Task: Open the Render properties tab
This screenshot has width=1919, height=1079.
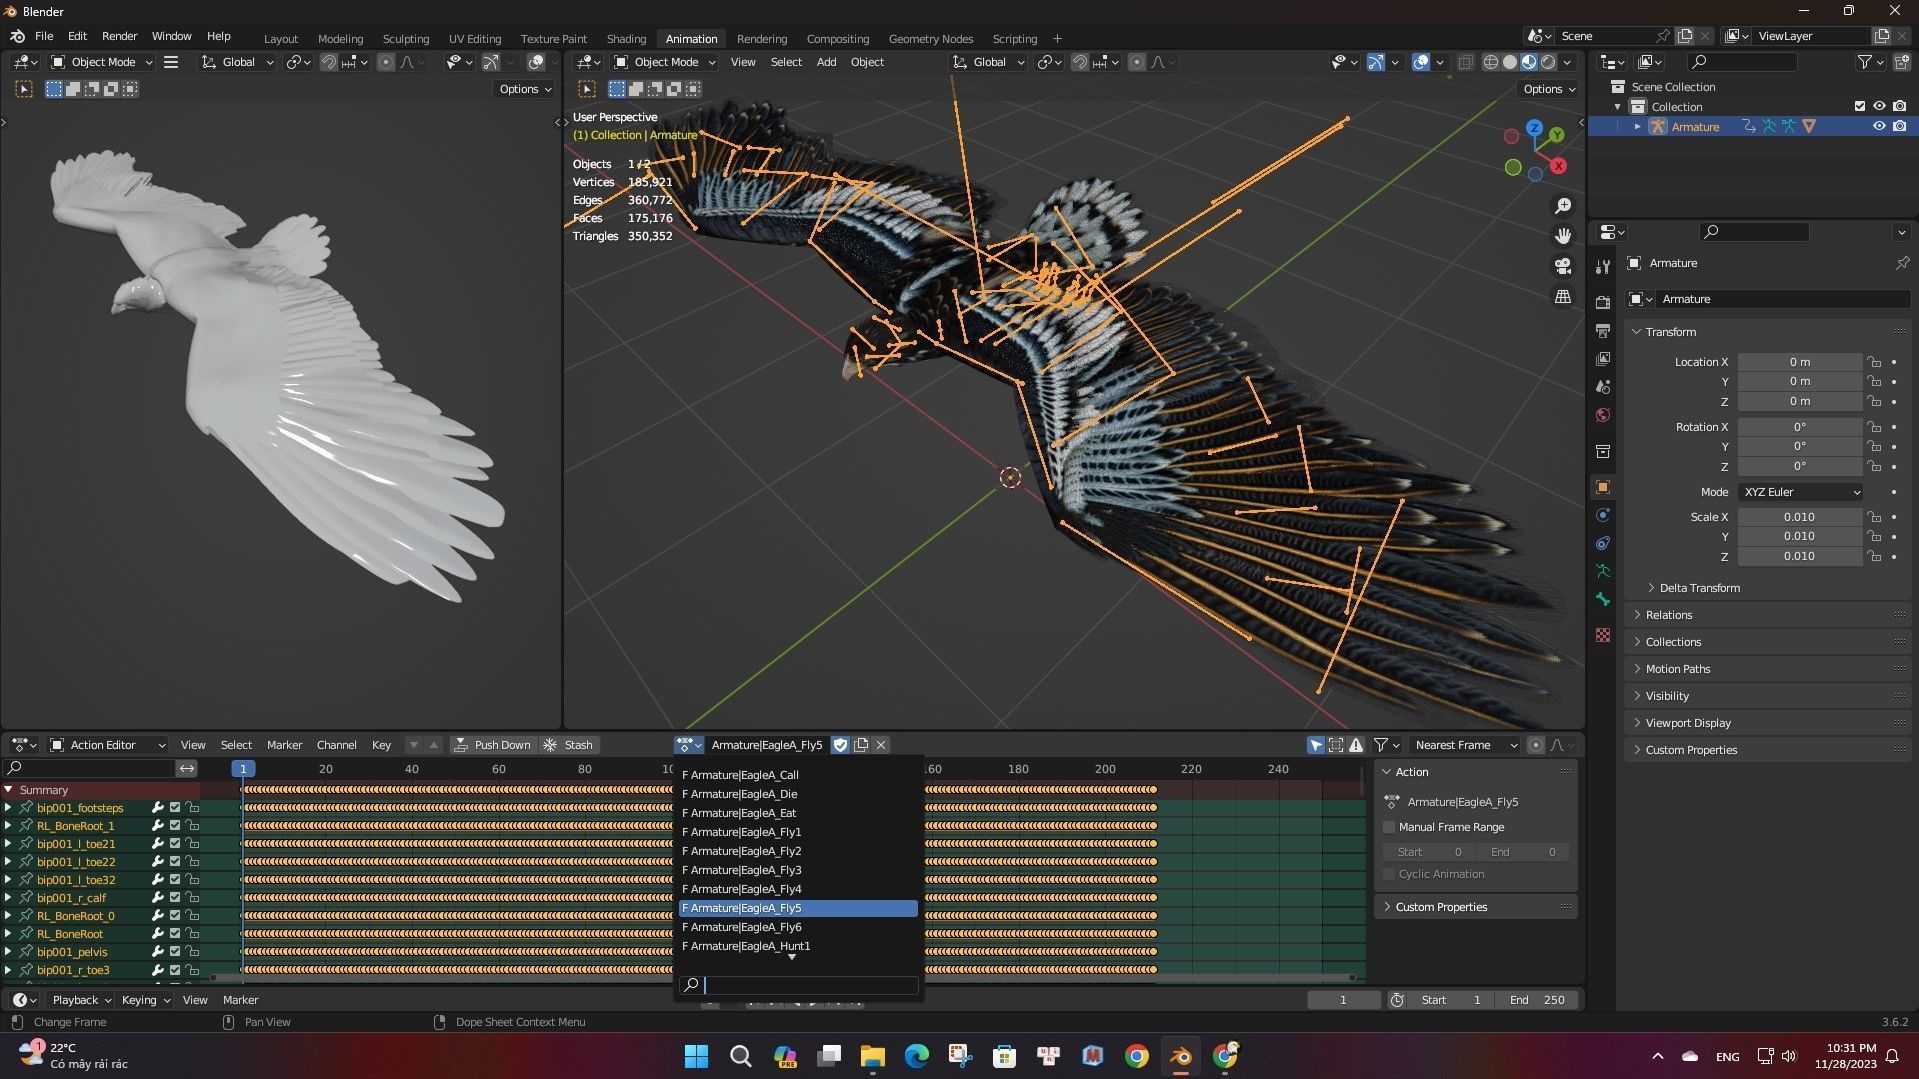Action: (1603, 303)
